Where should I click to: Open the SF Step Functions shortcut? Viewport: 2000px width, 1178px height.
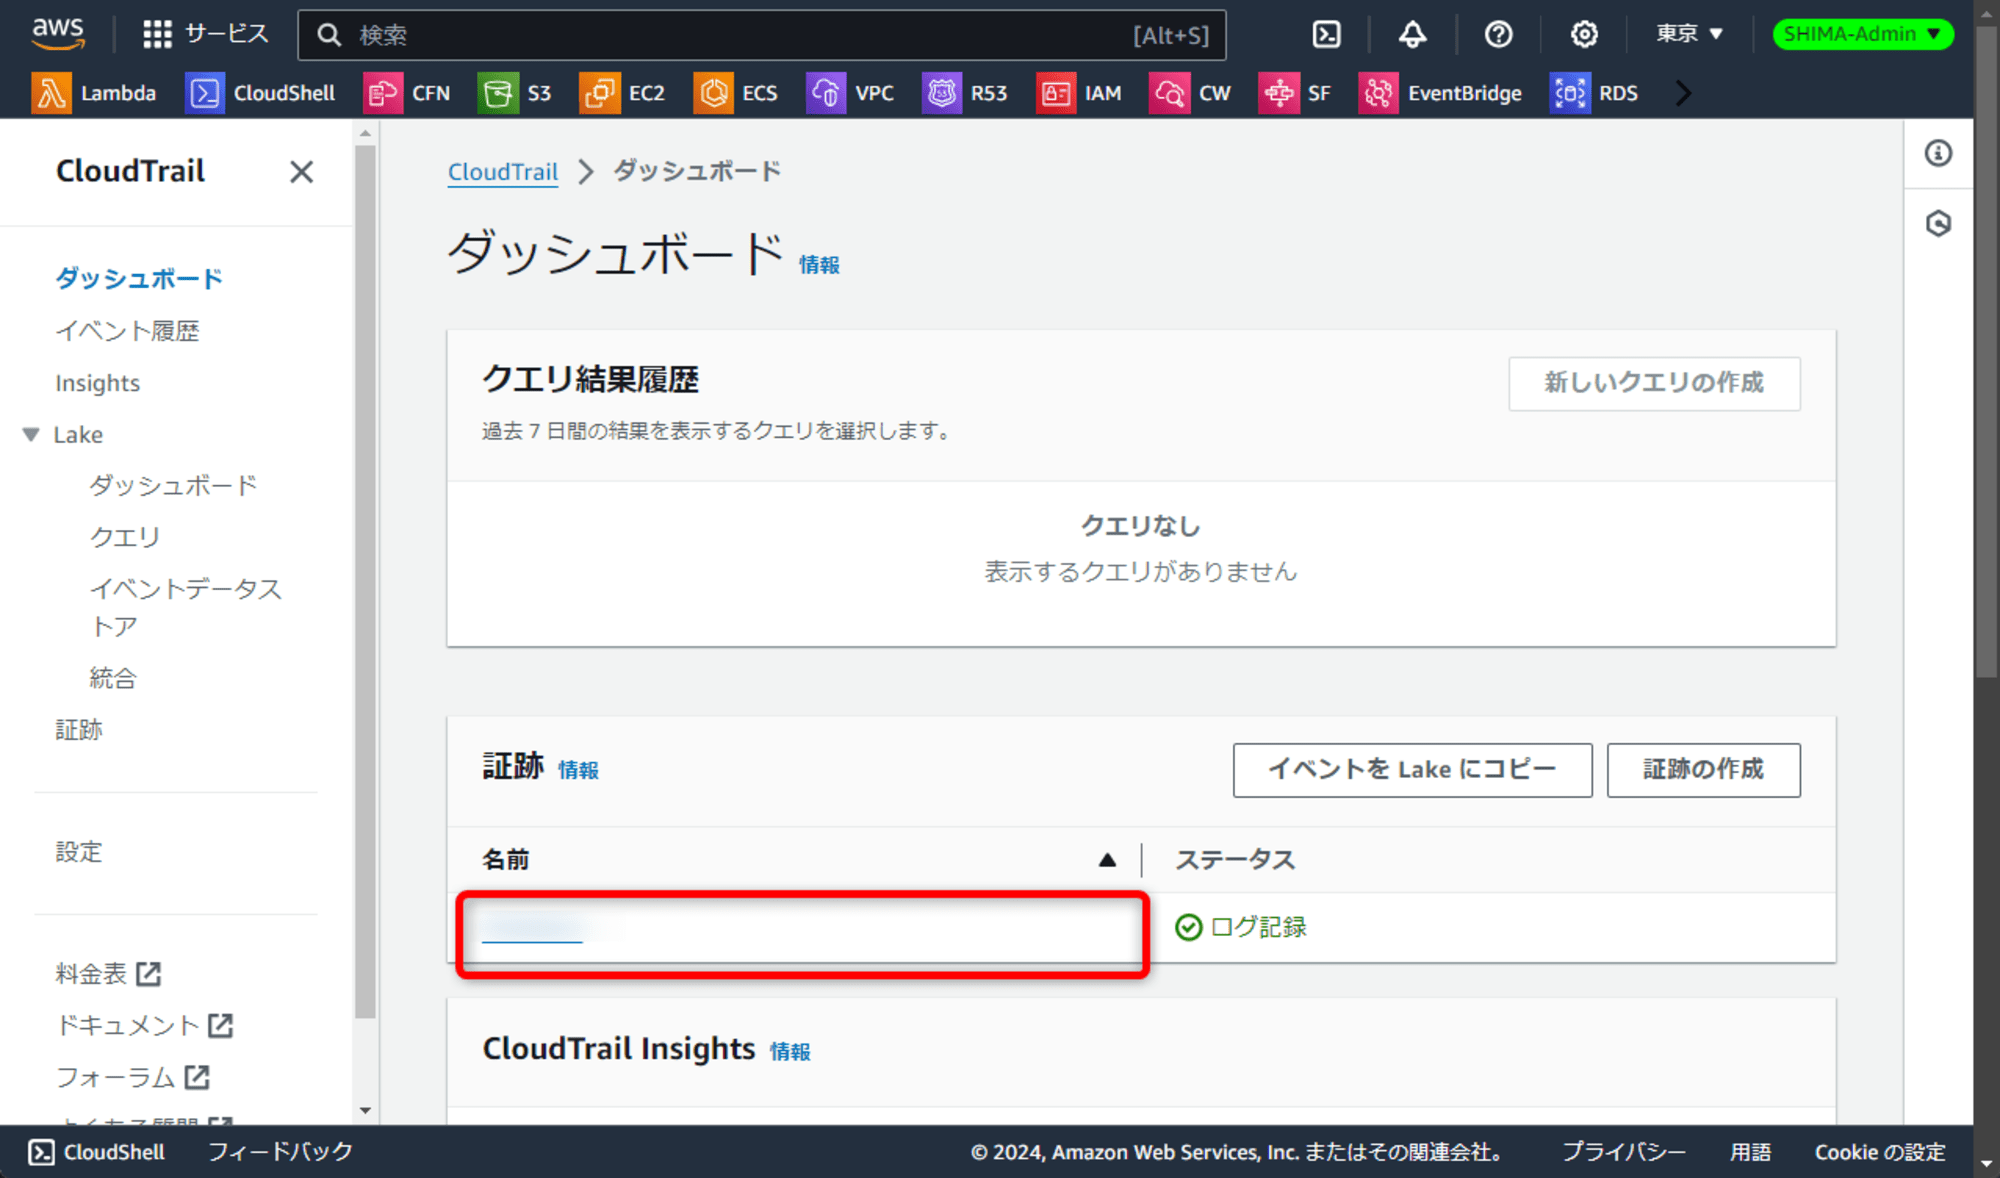coord(1294,93)
